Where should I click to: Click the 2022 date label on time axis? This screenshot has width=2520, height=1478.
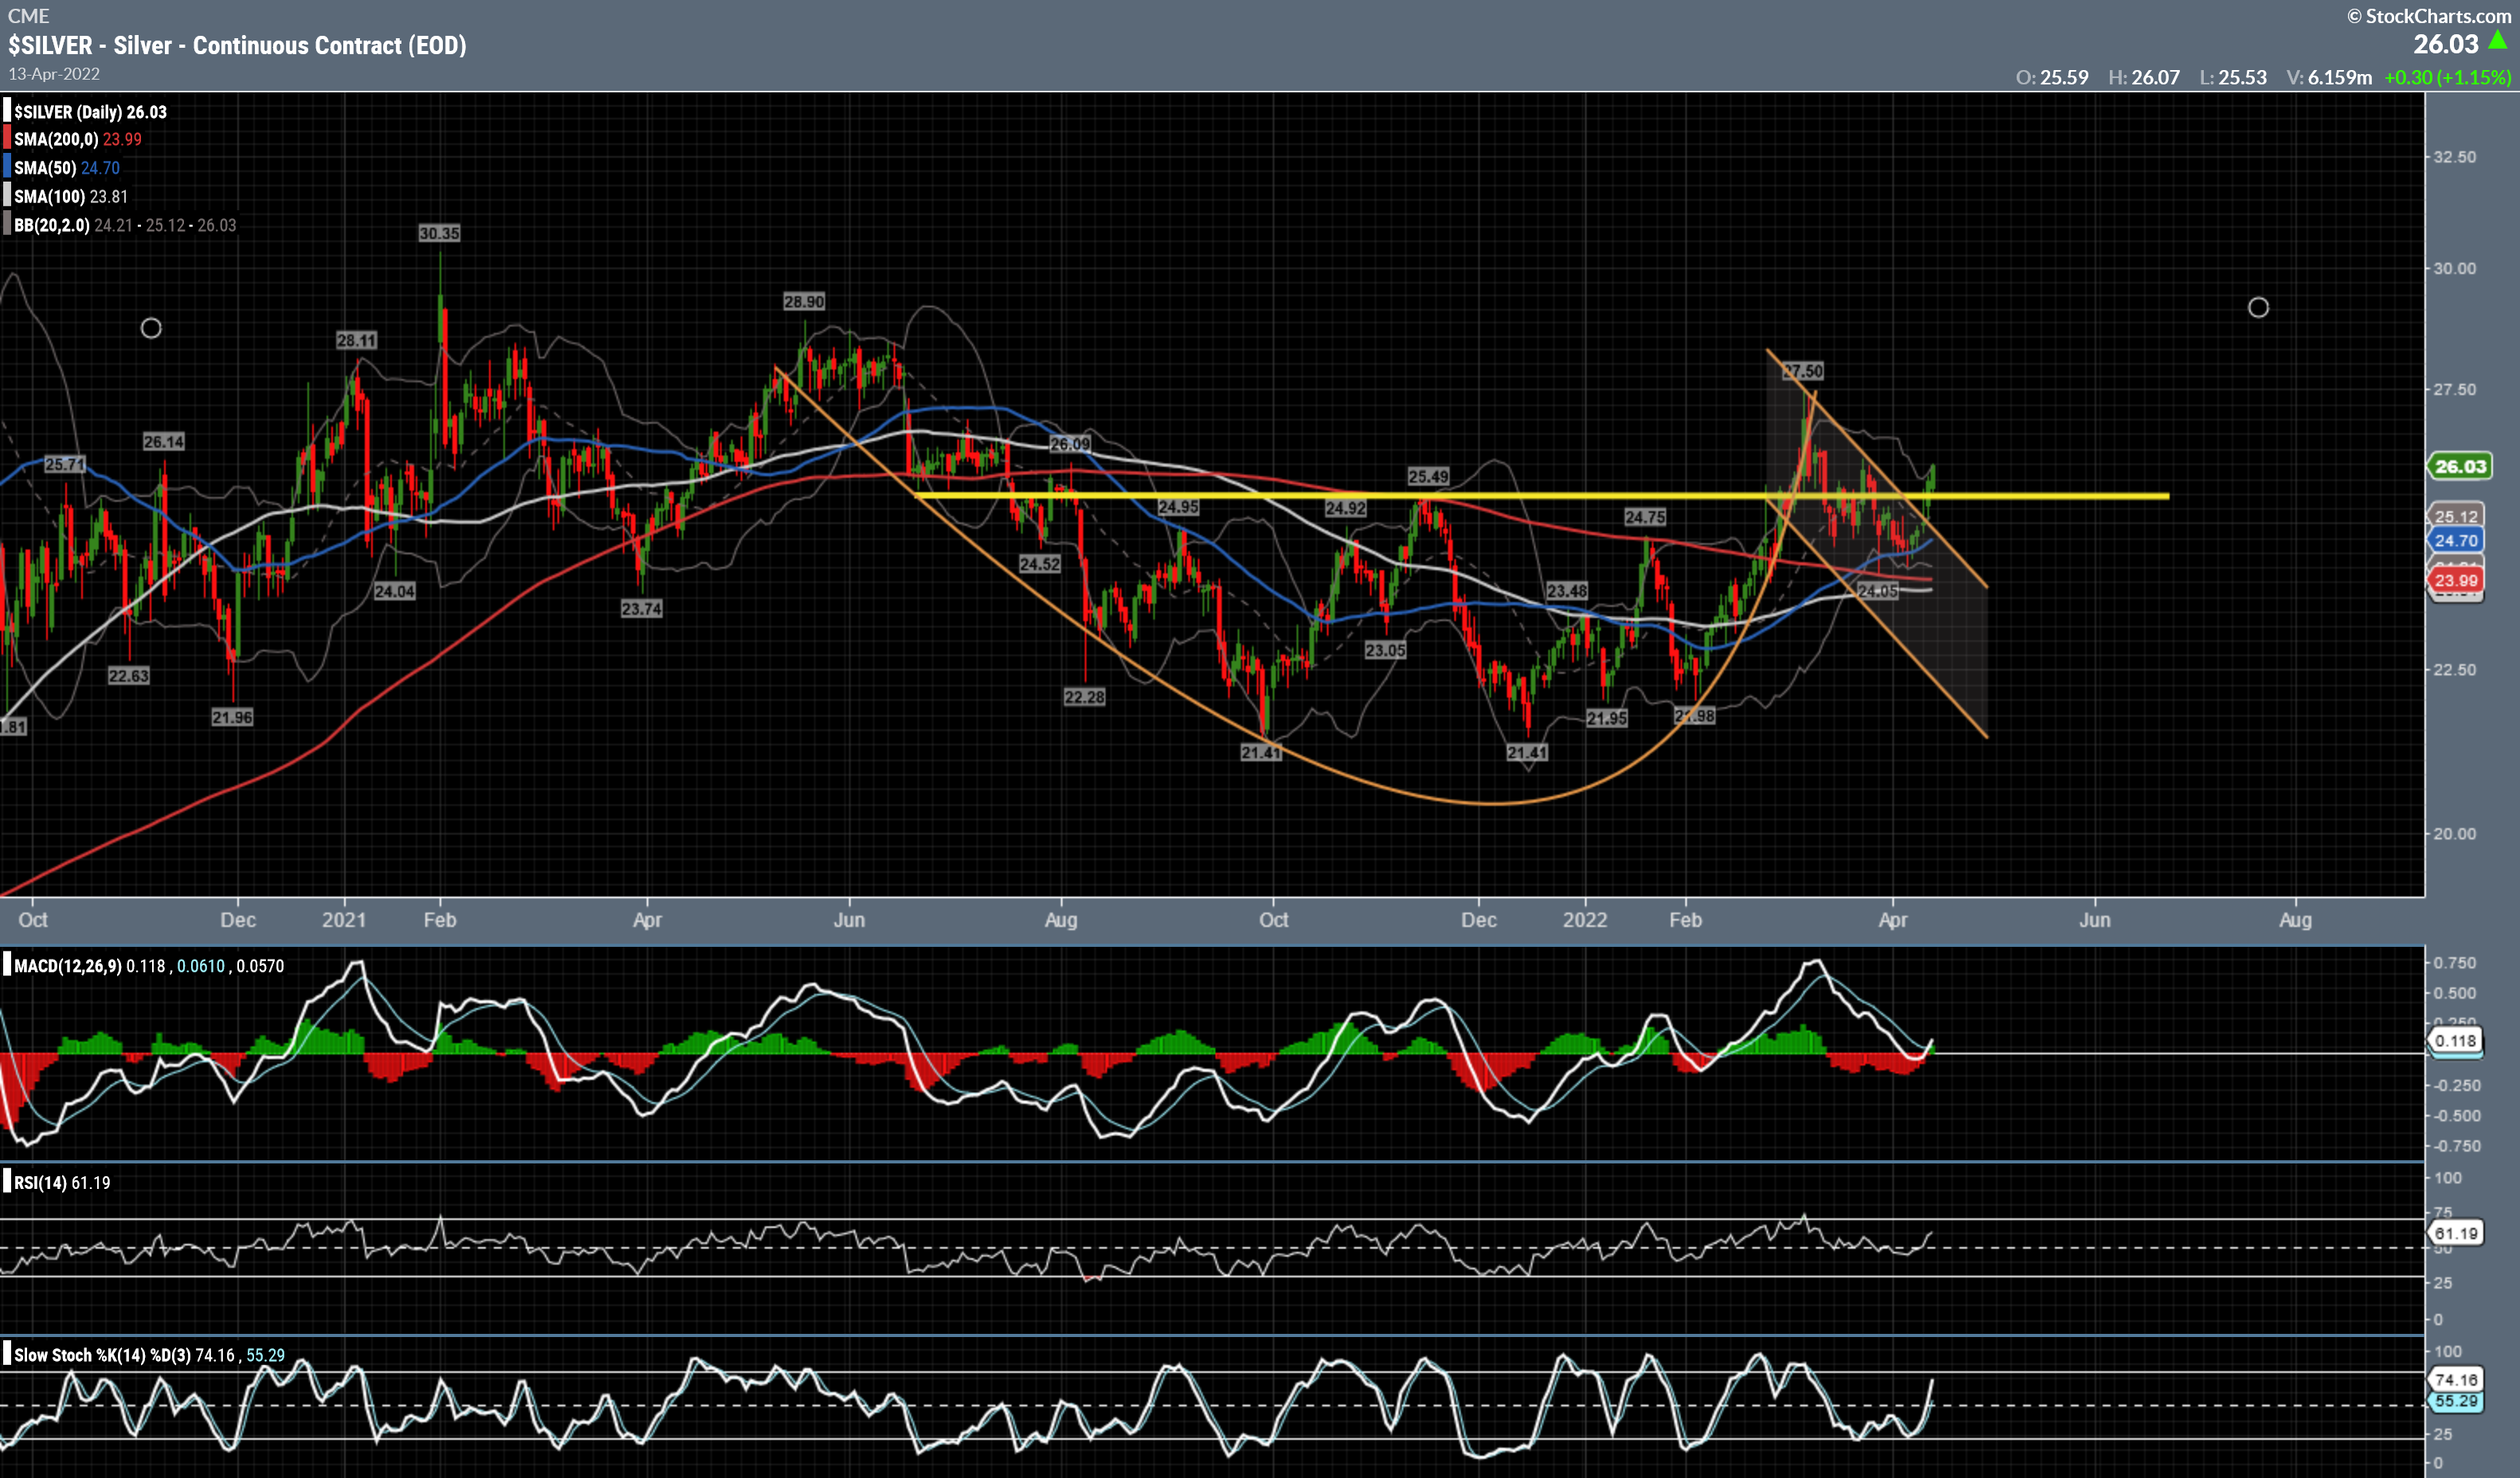(x=1585, y=920)
